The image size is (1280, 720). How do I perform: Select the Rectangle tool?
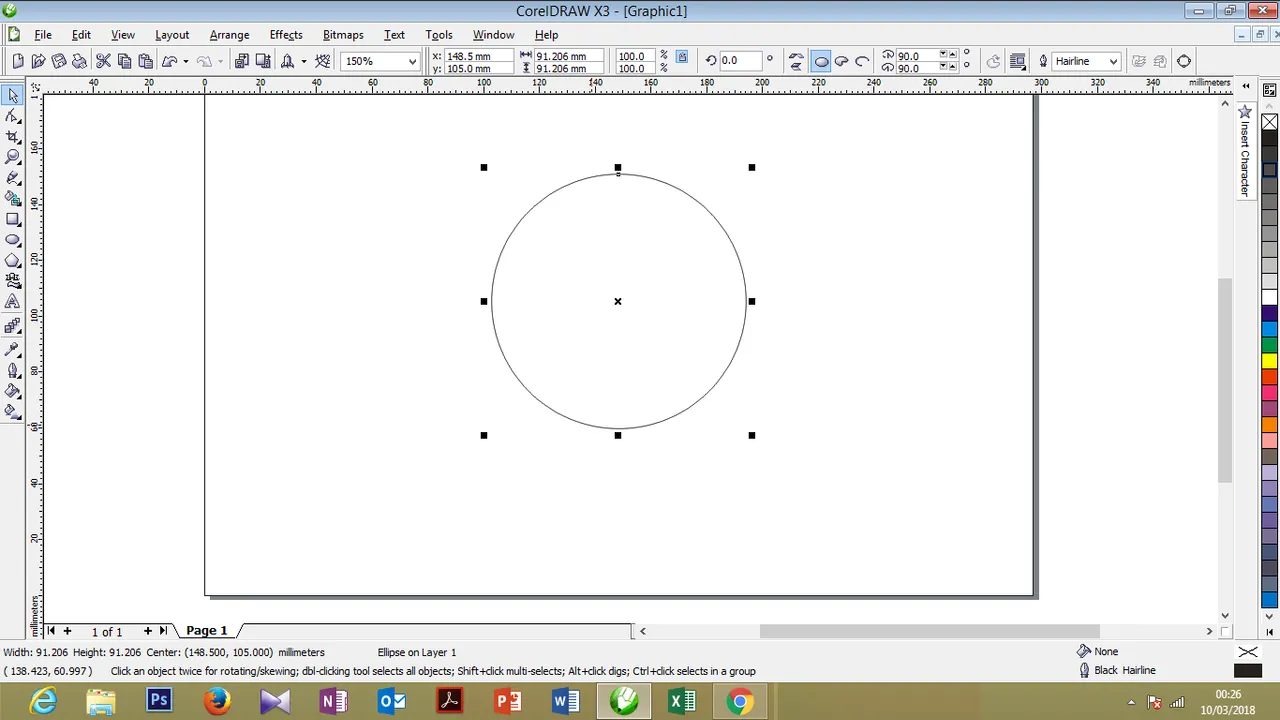[x=13, y=219]
